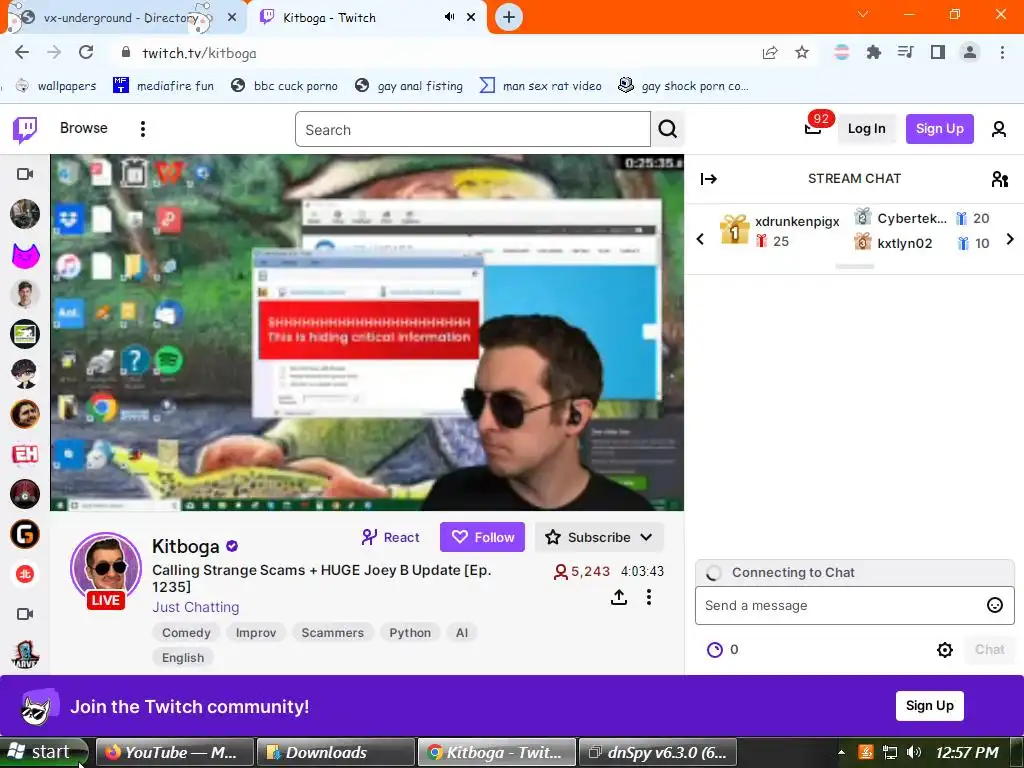The width and height of the screenshot is (1024, 768).
Task: Open the emote picker smiley icon
Action: (994, 605)
